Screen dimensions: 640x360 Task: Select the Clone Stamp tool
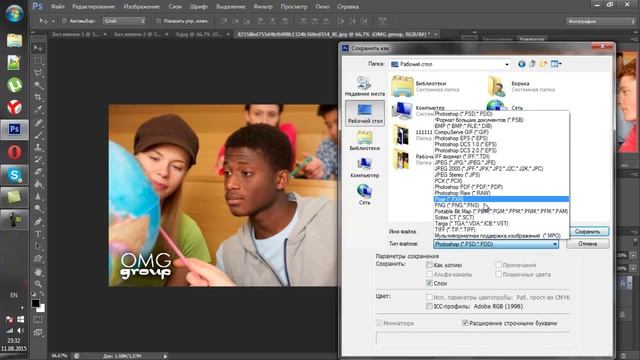coord(38,147)
